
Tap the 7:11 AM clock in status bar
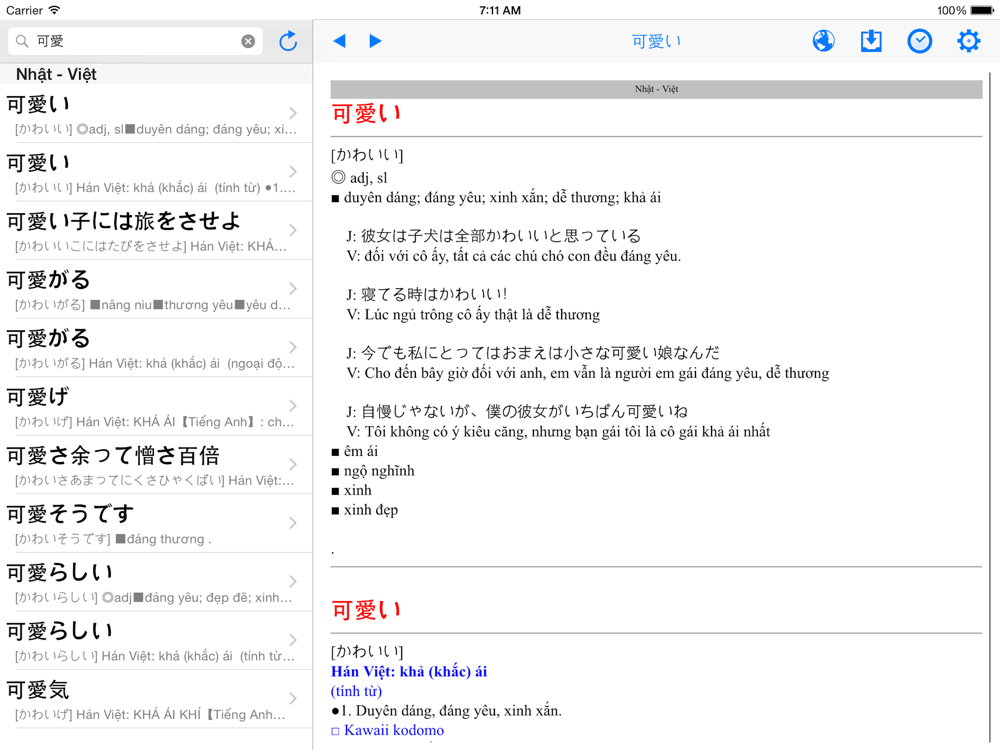coord(500,10)
